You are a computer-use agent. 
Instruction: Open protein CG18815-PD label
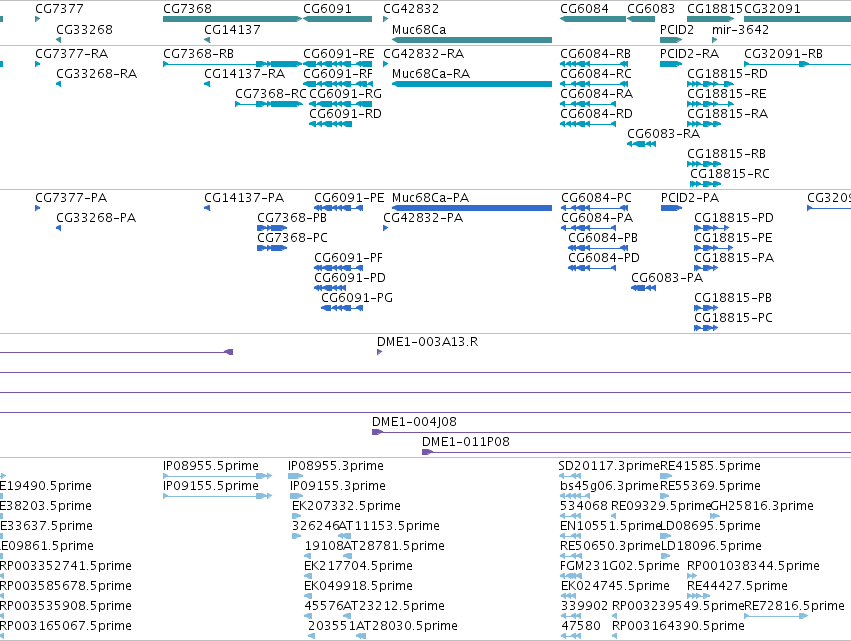tap(734, 218)
